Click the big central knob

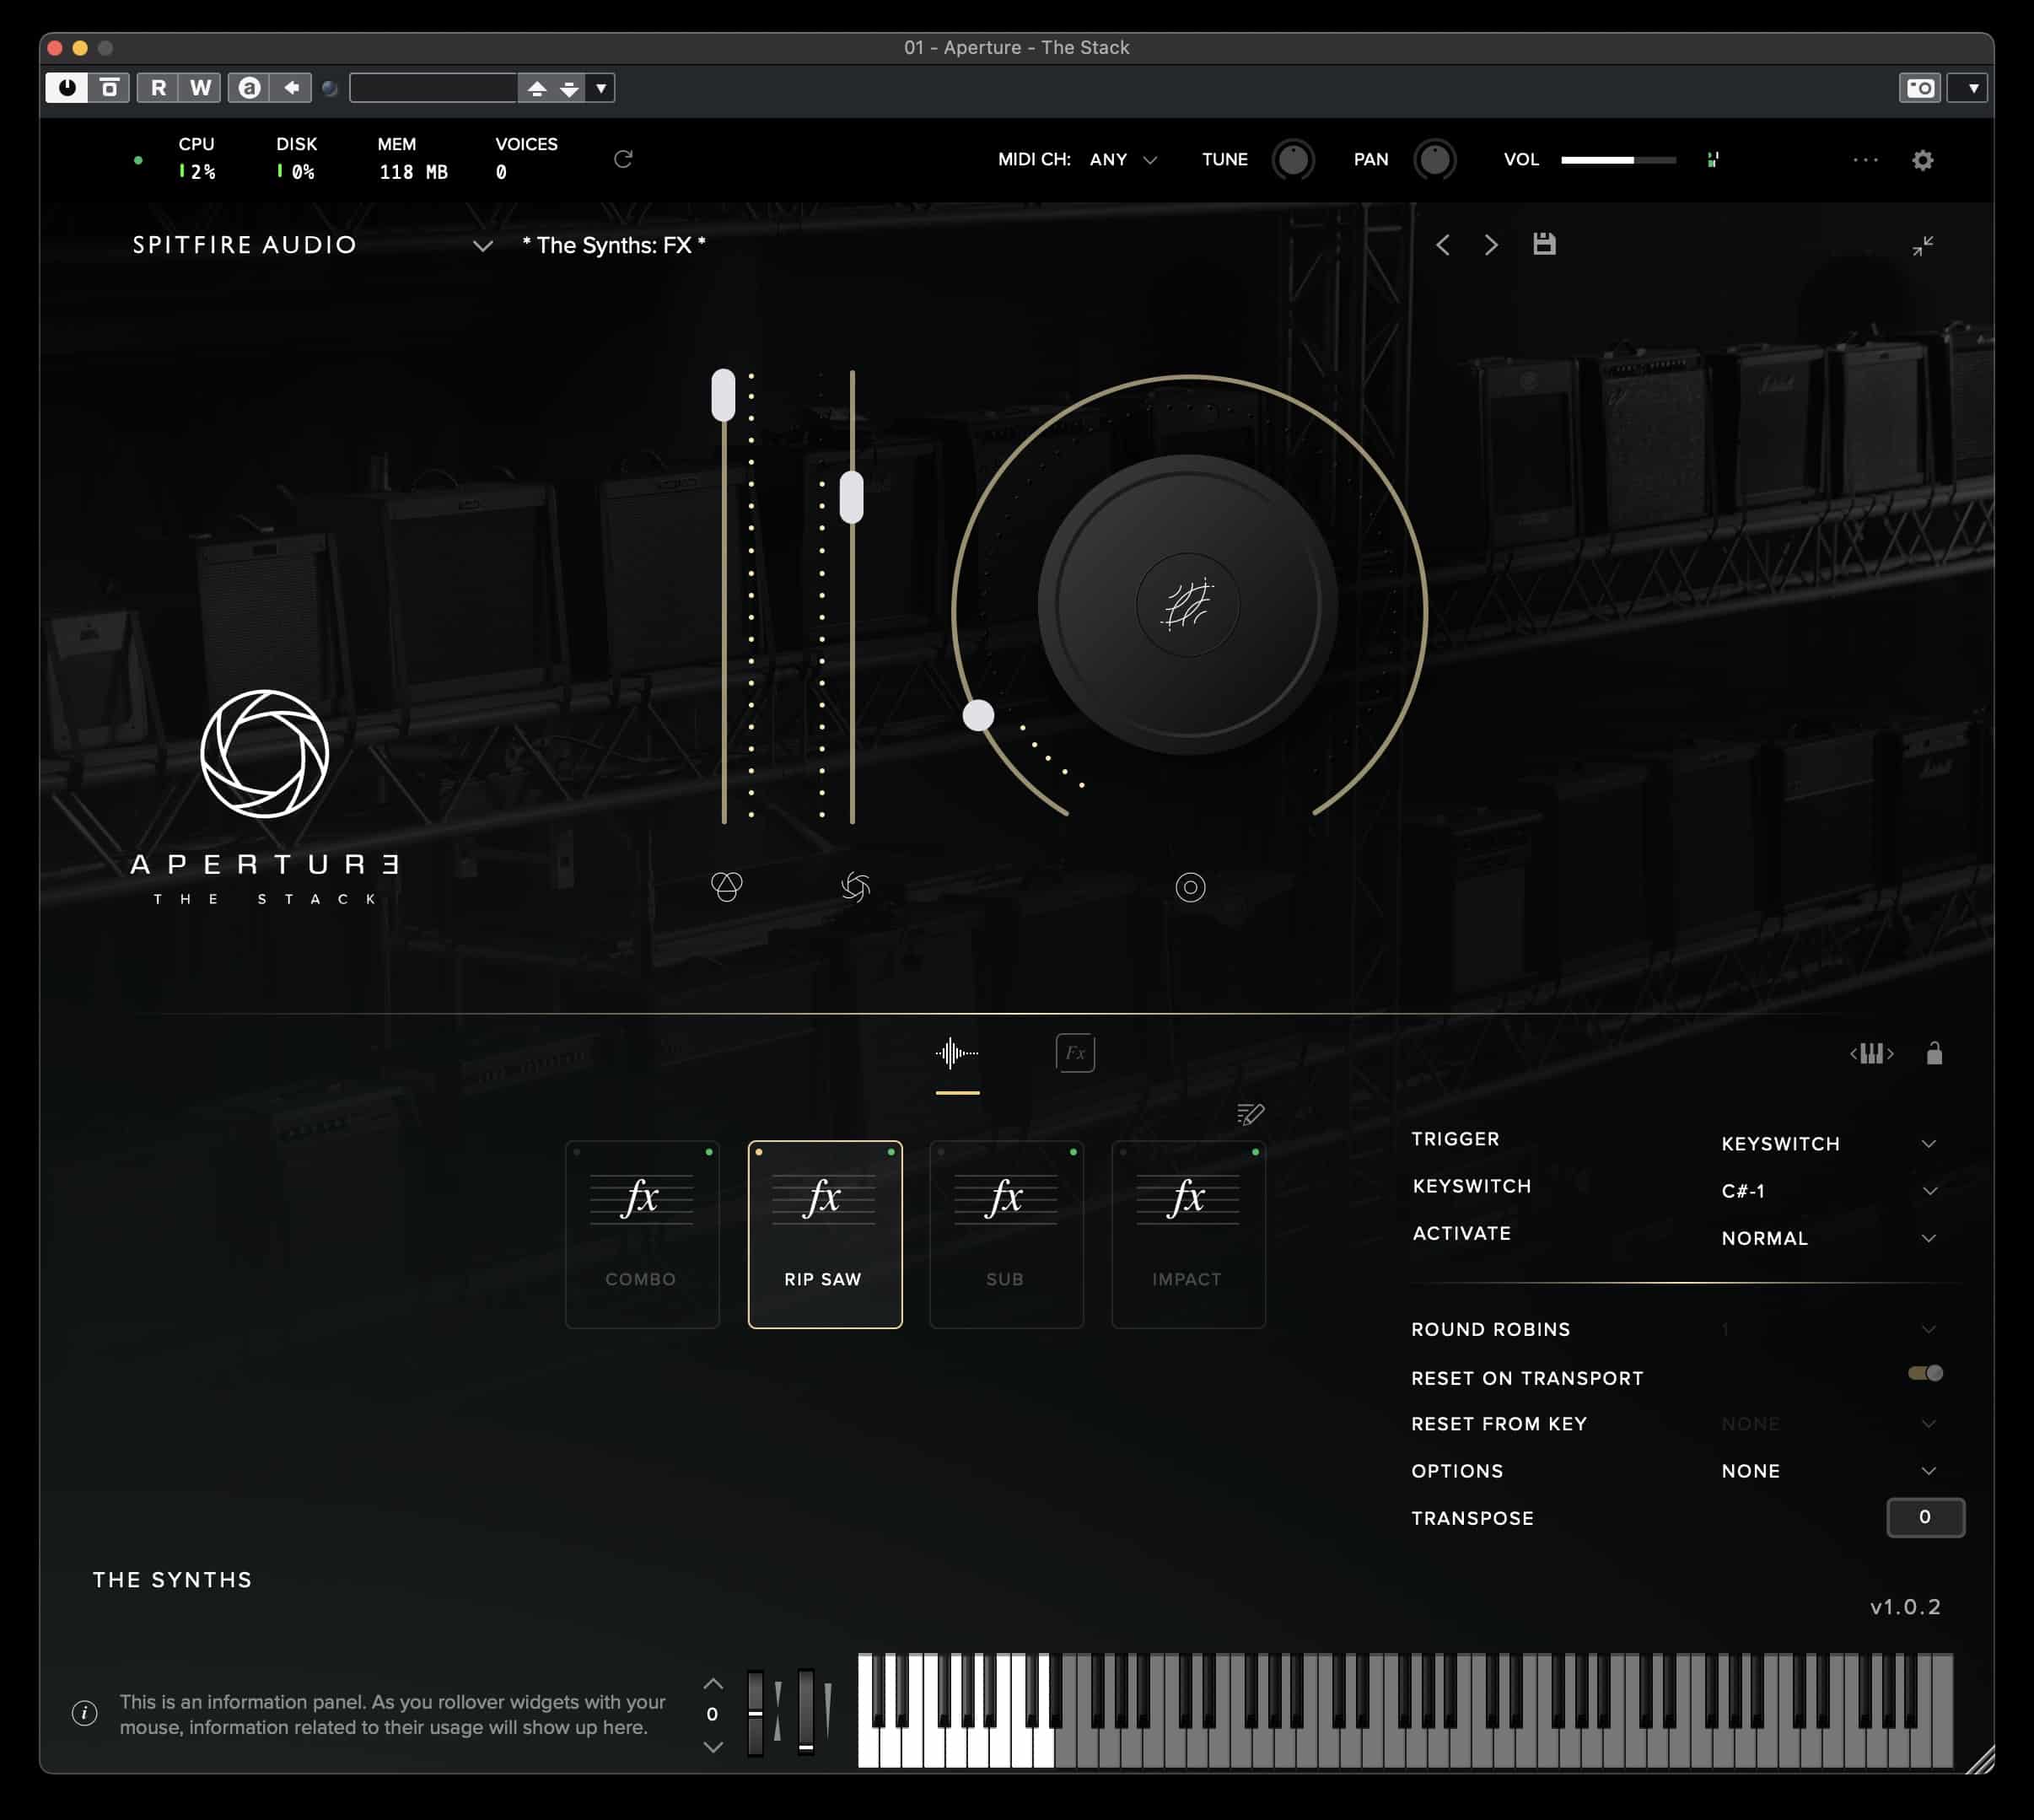pyautogui.click(x=1188, y=604)
